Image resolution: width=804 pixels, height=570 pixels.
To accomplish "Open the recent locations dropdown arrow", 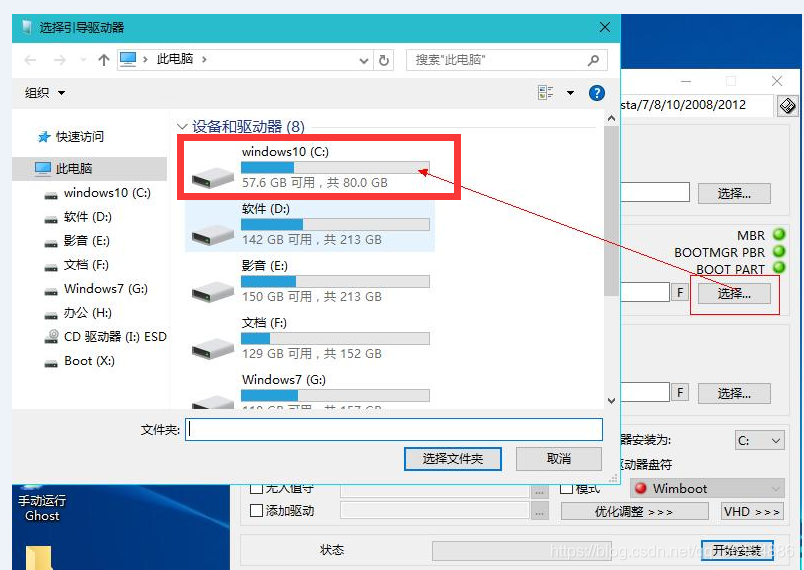I will point(83,60).
